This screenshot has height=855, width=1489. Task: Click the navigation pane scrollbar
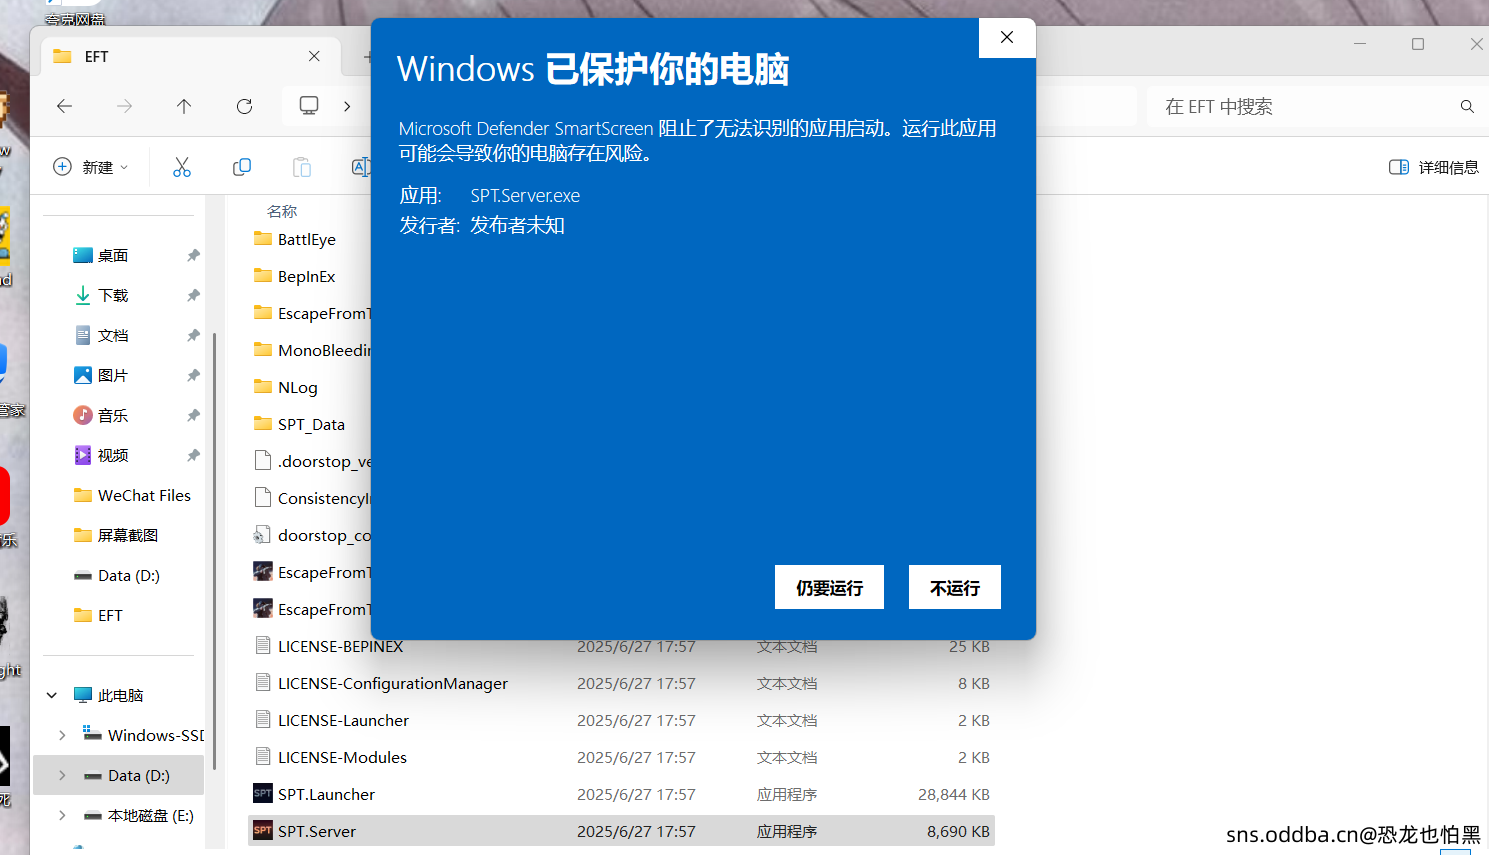(x=214, y=550)
